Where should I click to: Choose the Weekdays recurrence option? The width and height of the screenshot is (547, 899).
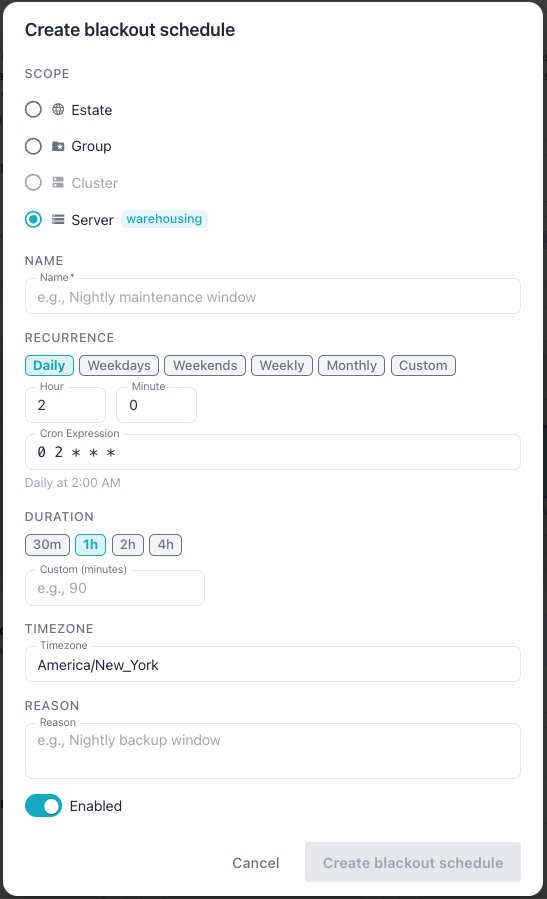coord(119,365)
